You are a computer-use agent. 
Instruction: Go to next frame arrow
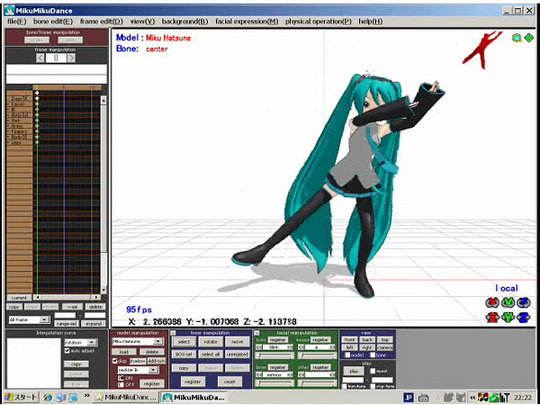click(x=71, y=58)
